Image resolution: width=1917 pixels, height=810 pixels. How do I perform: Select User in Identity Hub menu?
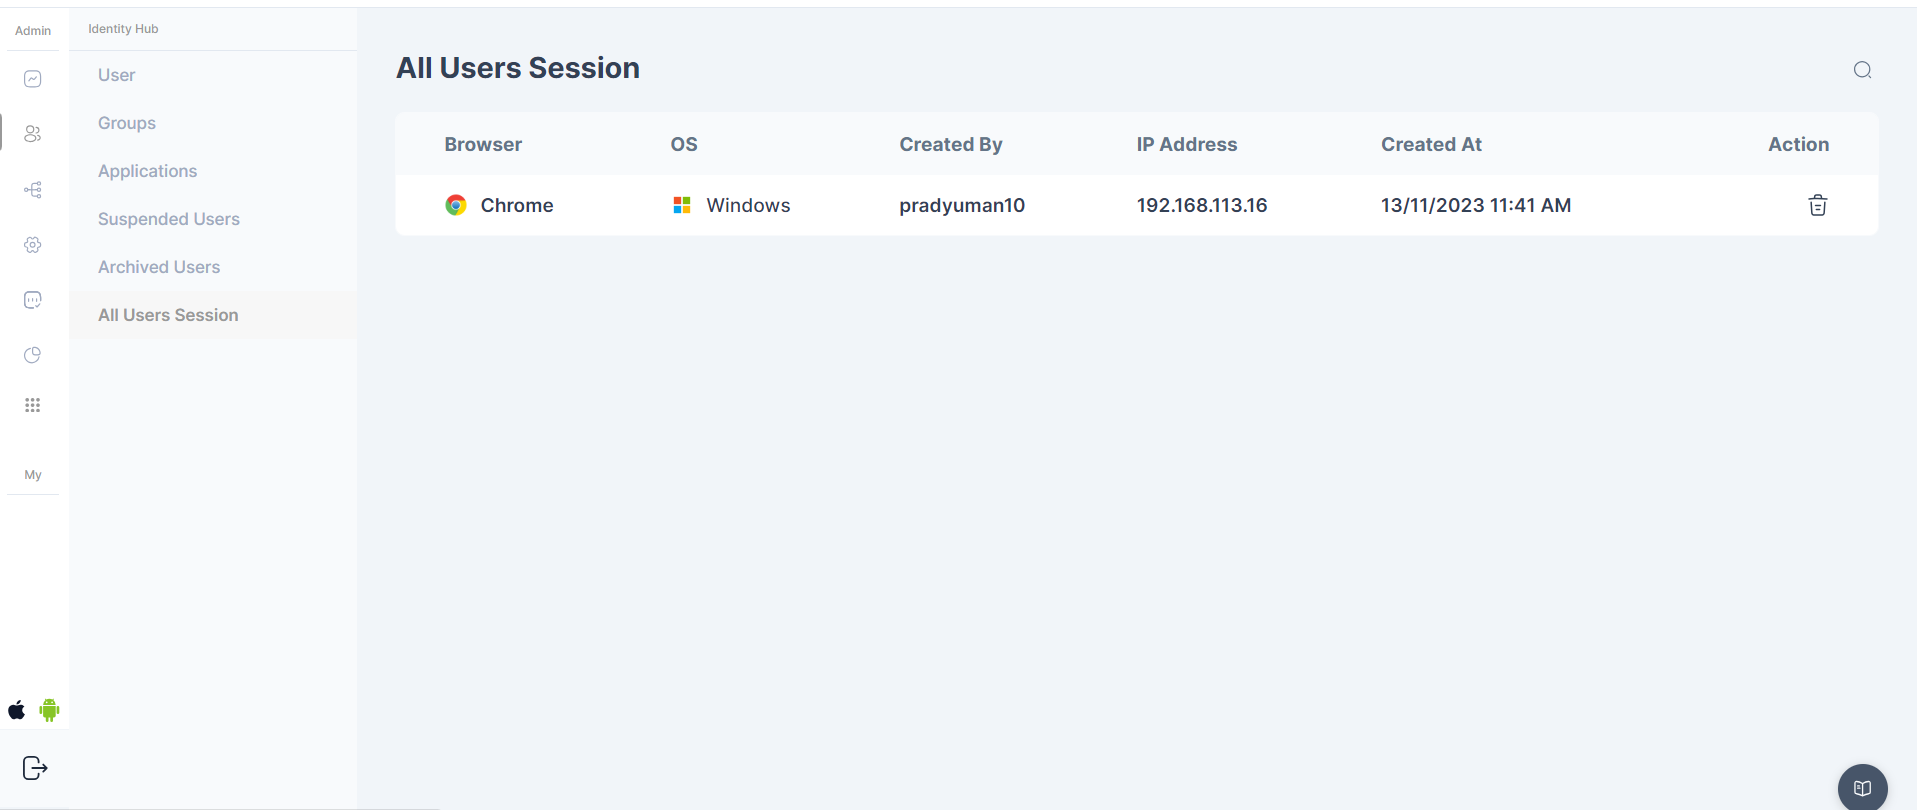pyautogui.click(x=116, y=75)
